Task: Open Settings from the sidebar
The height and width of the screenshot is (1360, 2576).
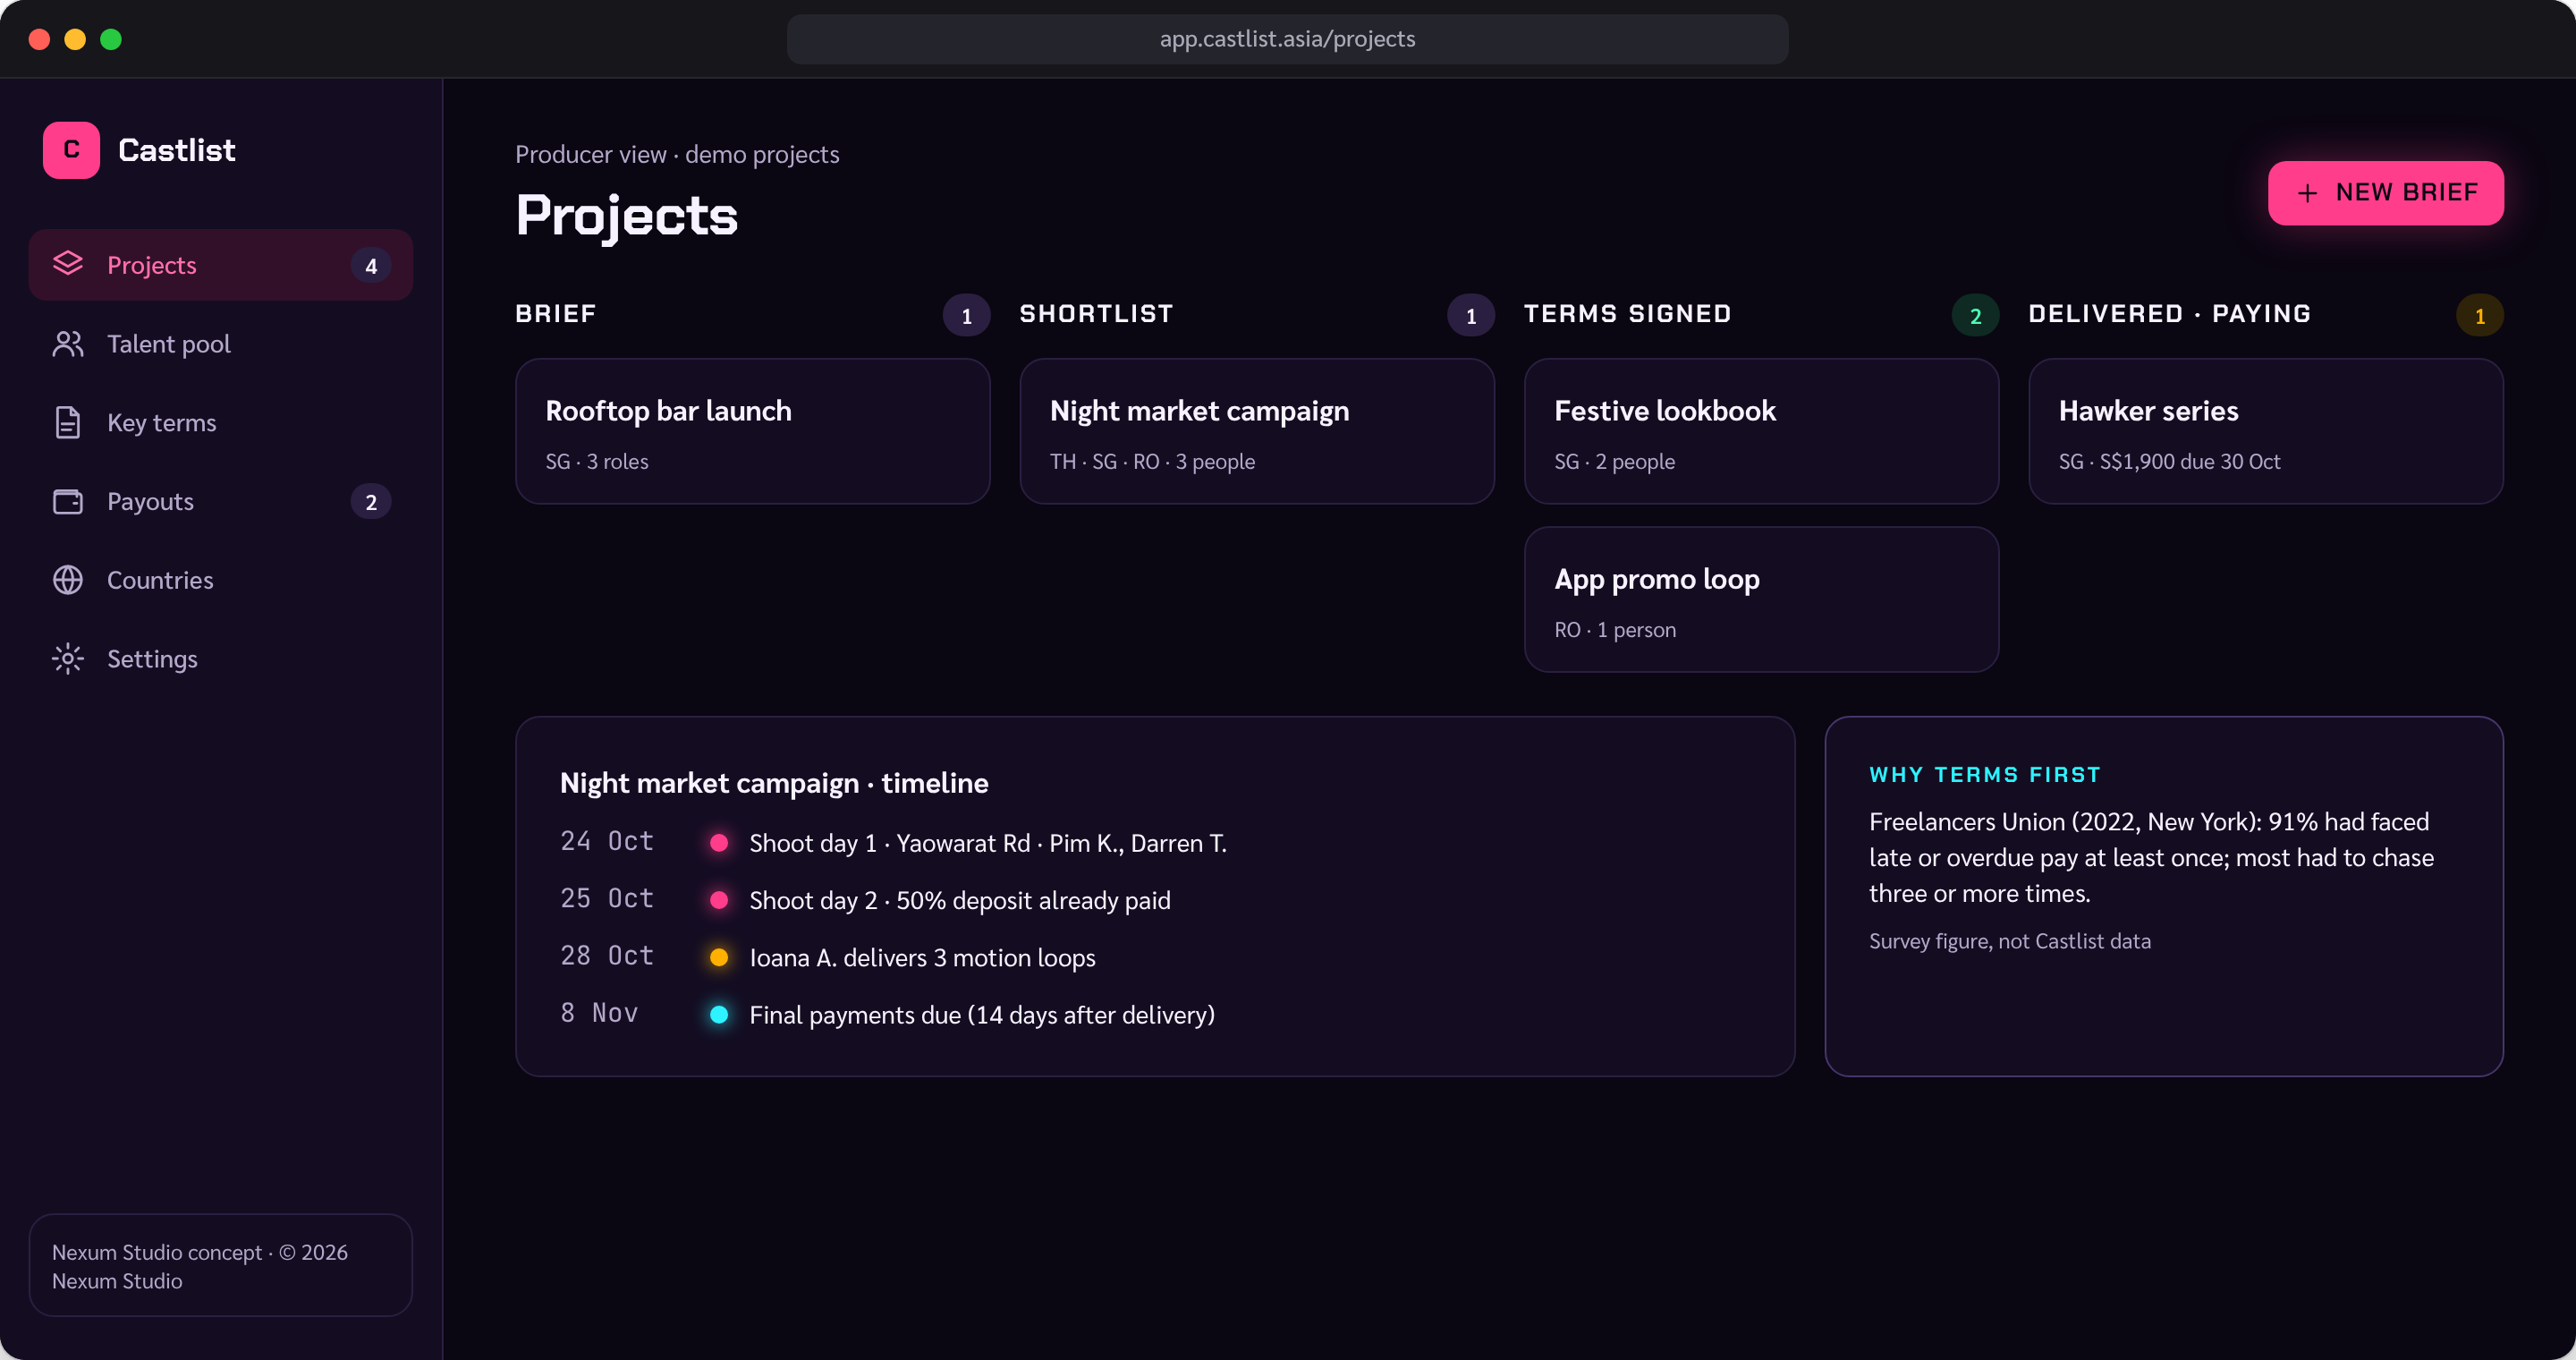Action: click(x=220, y=658)
